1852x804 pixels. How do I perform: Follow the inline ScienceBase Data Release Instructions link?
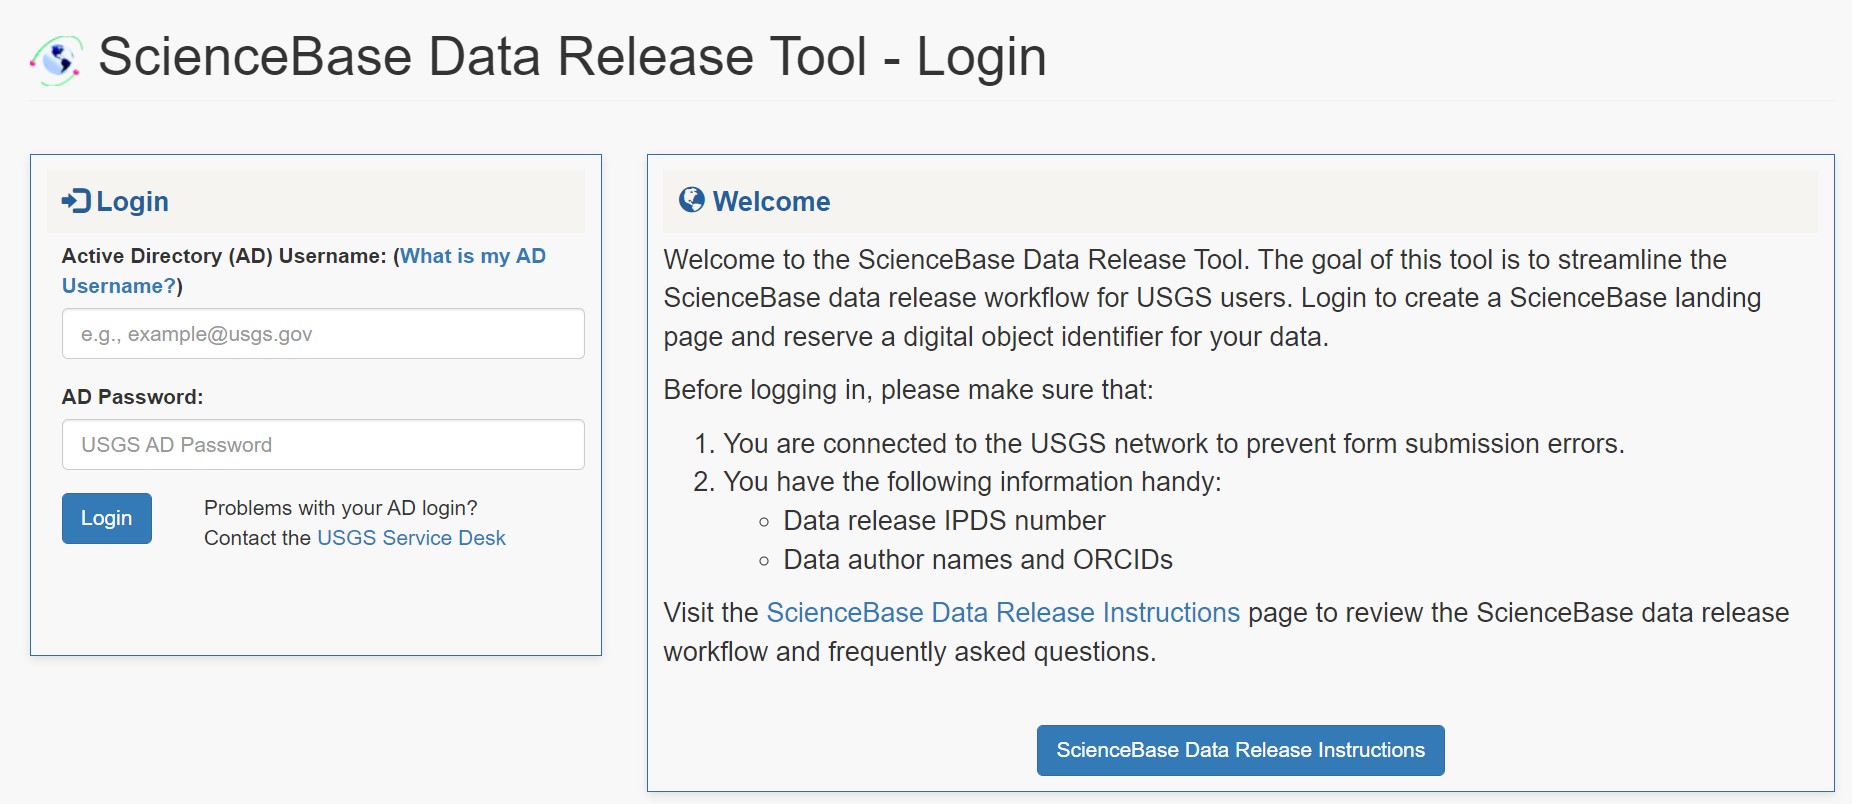[1003, 612]
